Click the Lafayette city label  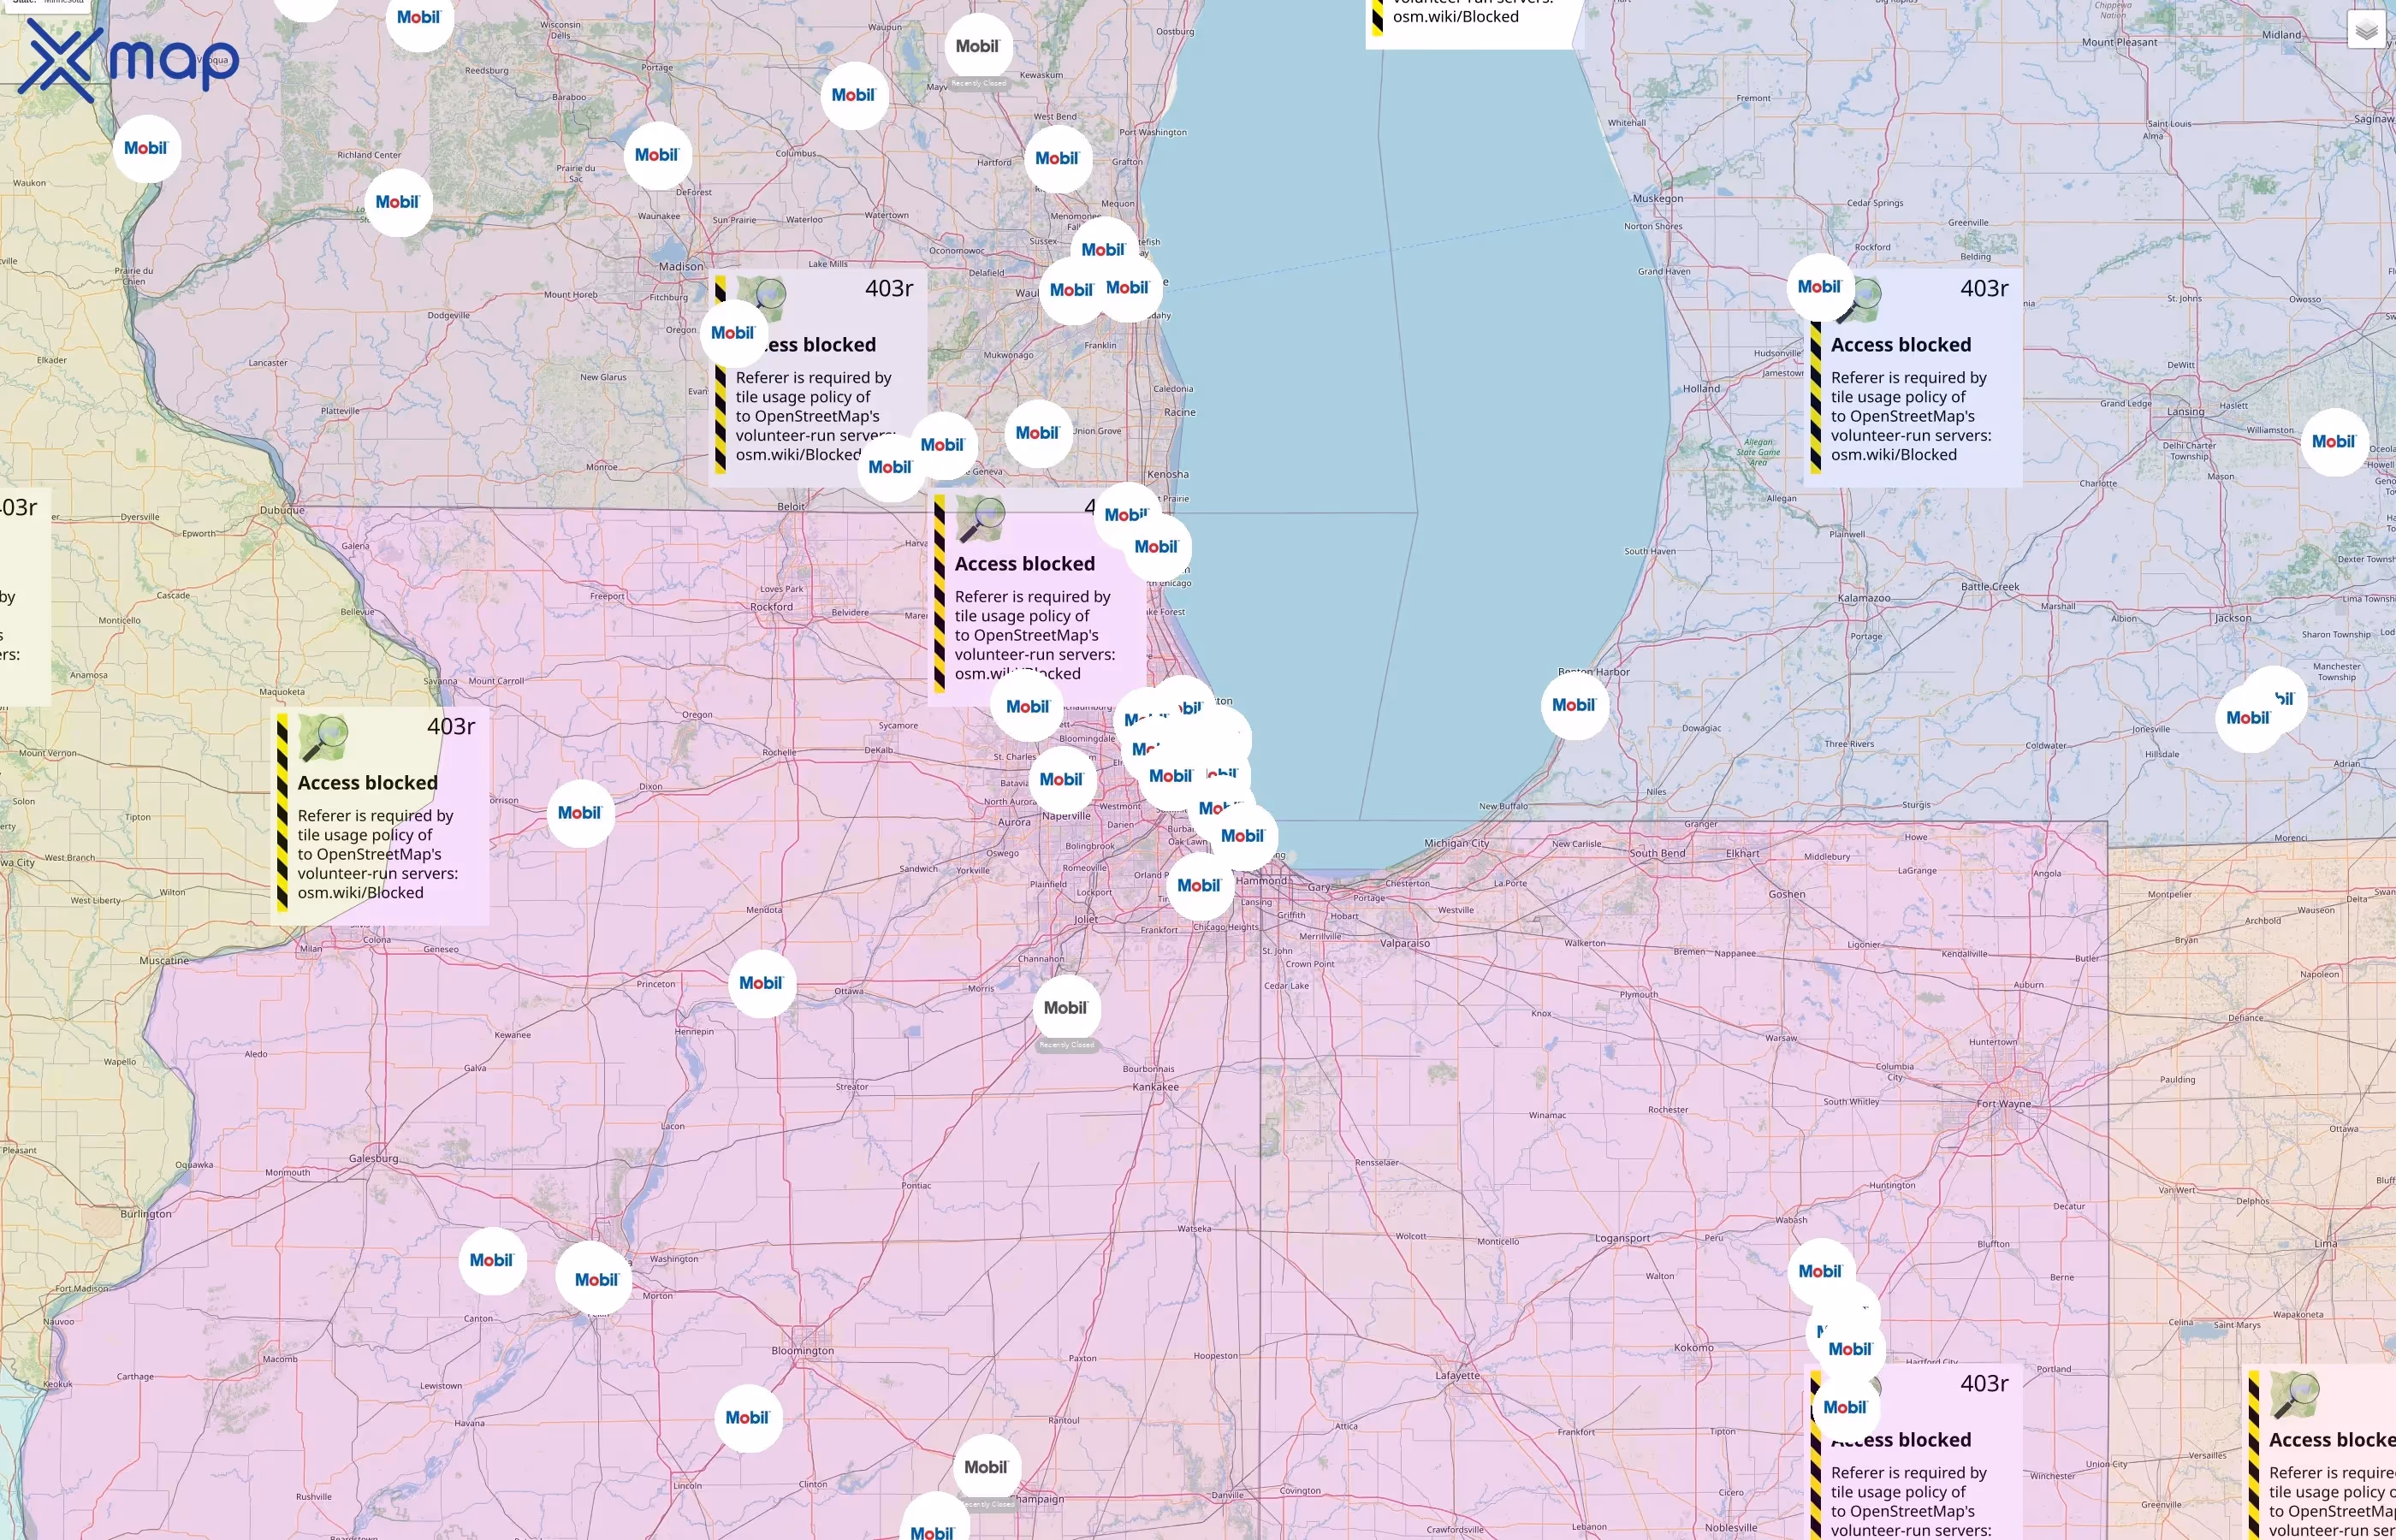1458,1376
